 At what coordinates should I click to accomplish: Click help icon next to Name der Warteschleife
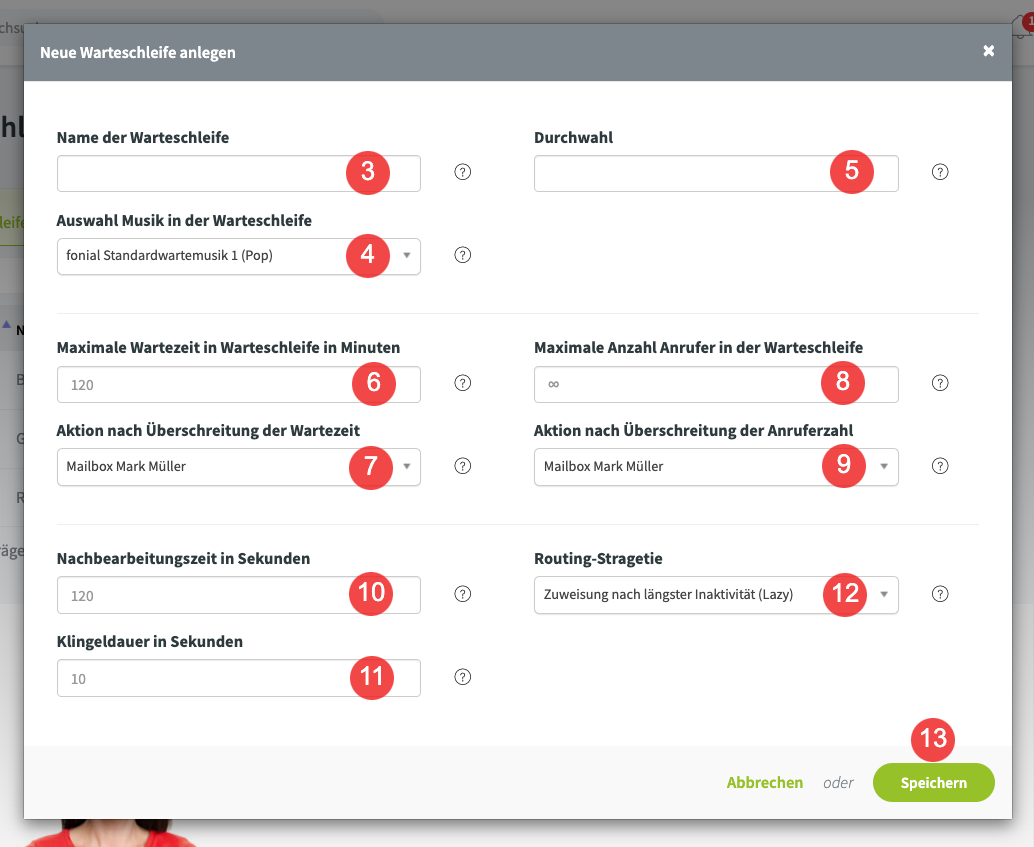click(463, 172)
